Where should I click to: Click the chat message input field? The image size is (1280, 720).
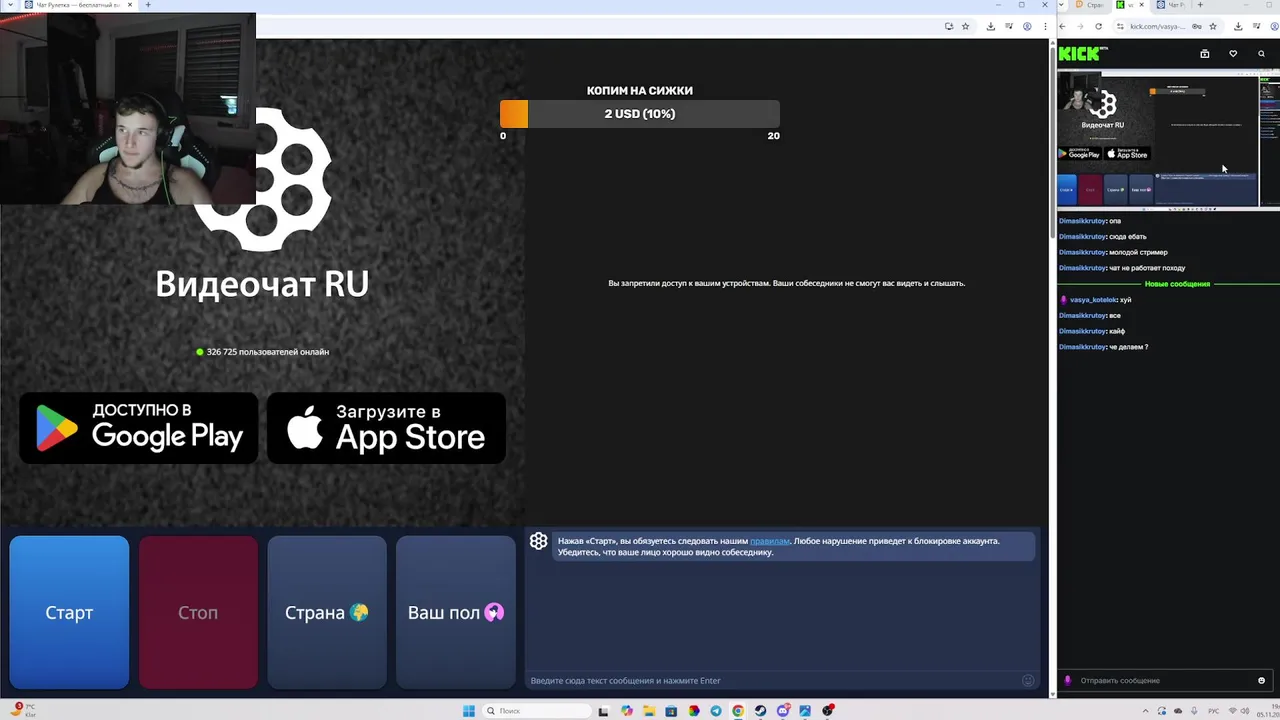772,680
